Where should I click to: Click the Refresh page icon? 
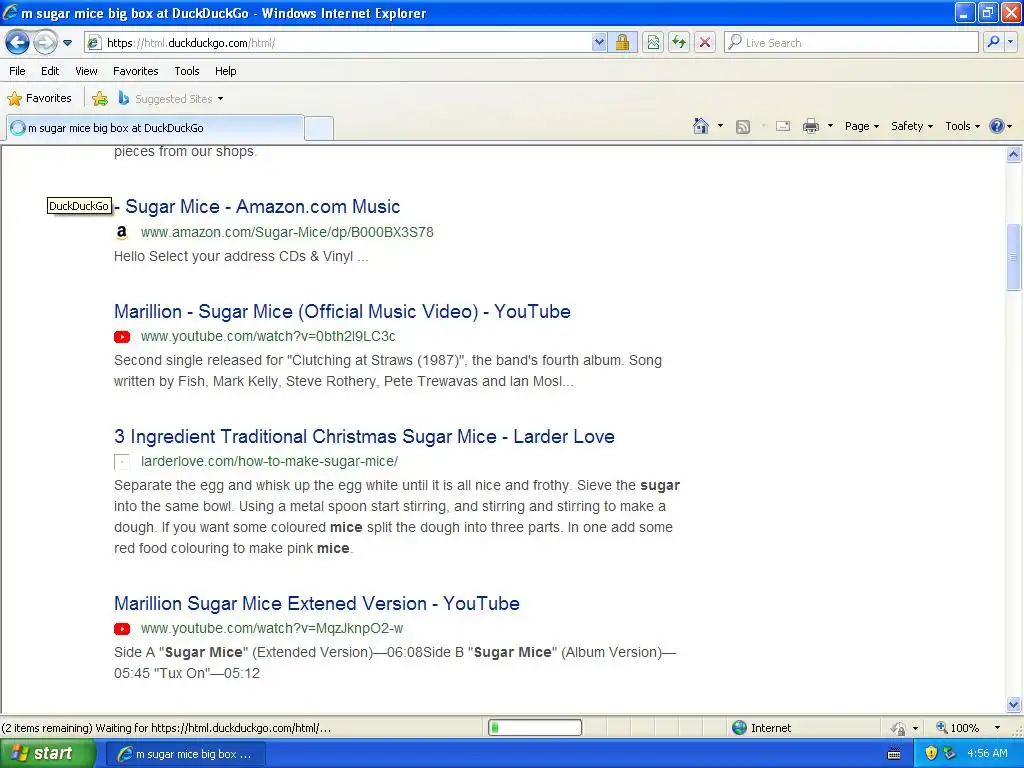point(679,43)
